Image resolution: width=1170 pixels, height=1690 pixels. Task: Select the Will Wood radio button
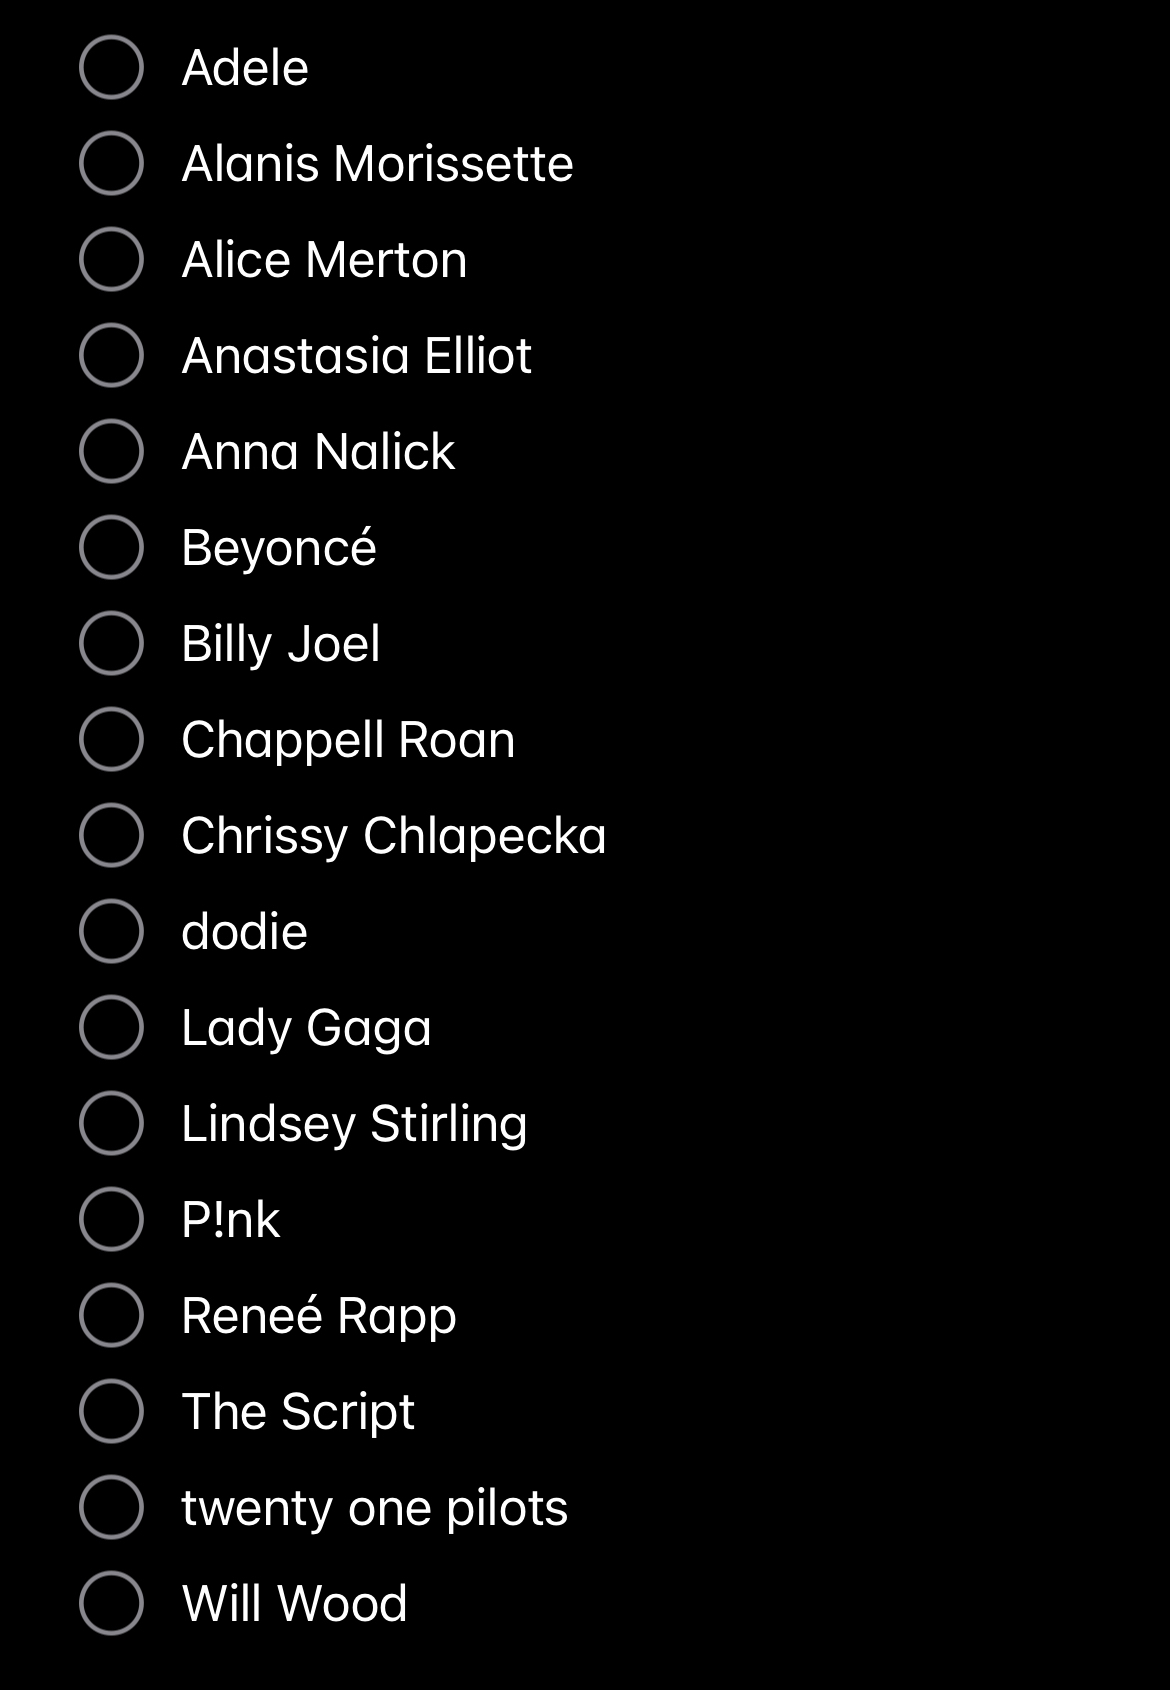click(x=111, y=1604)
